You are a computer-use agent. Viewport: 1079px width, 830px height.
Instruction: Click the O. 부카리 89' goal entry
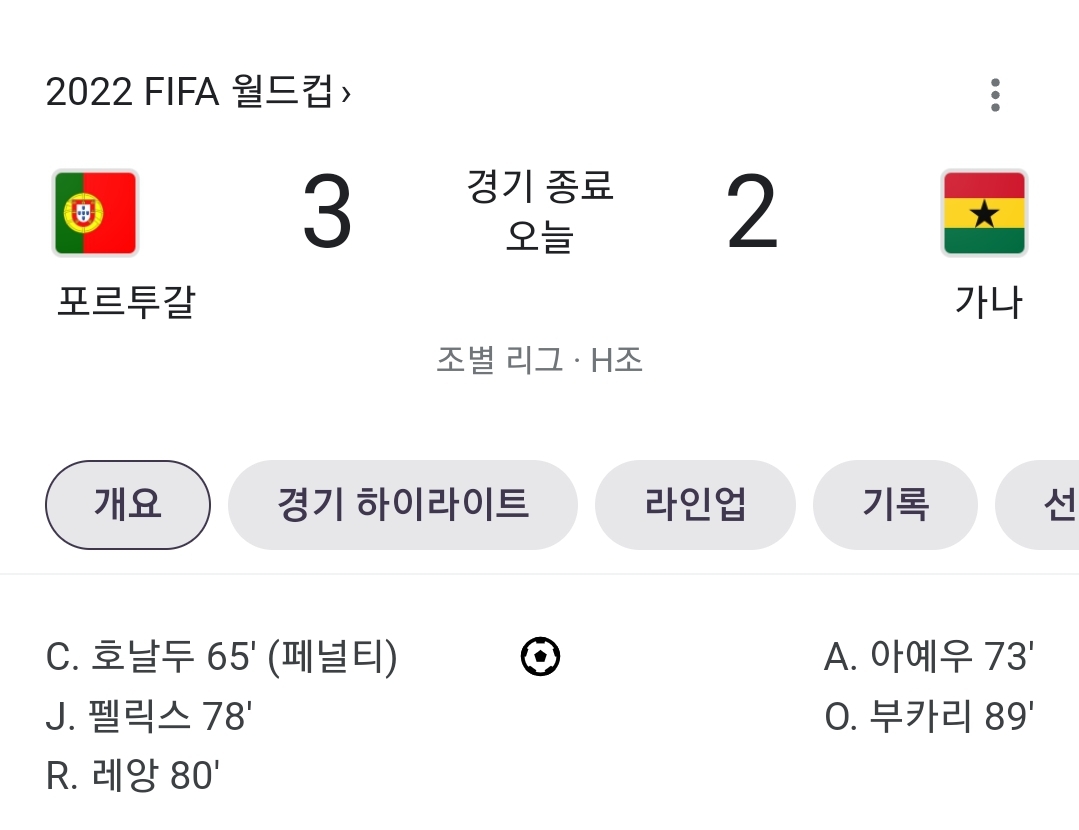click(x=929, y=716)
